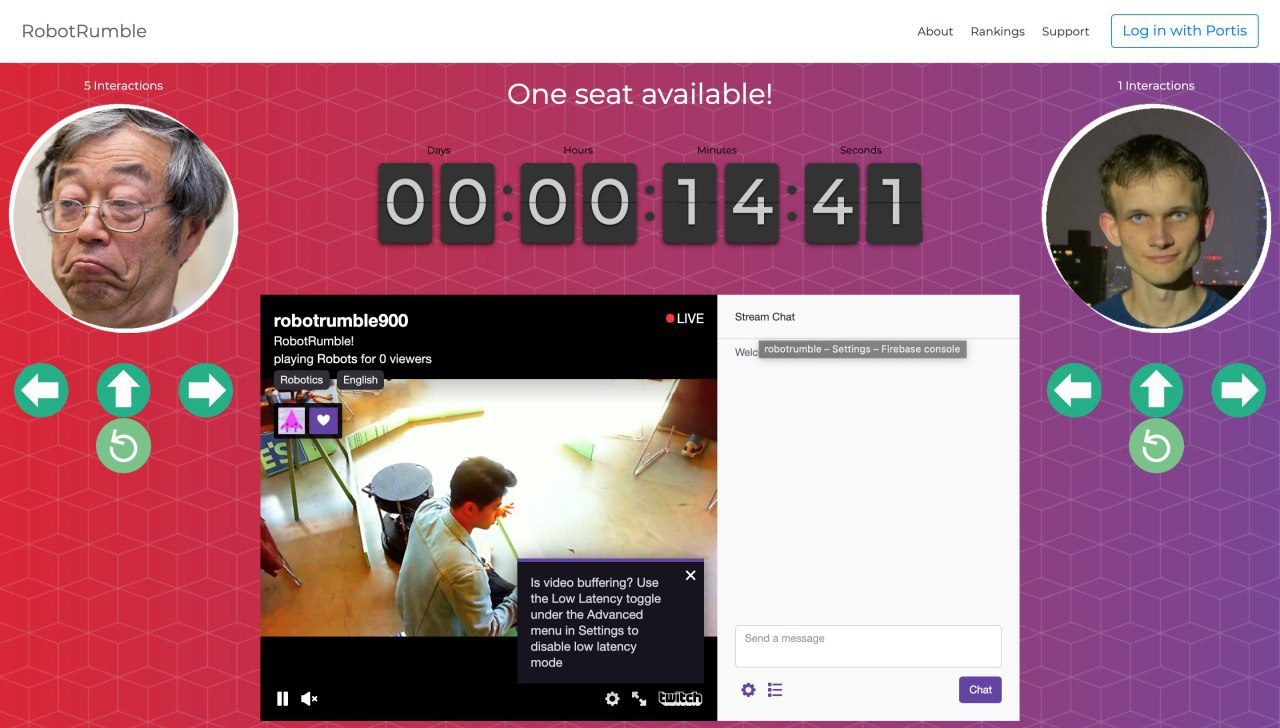The image size is (1280, 728).
Task: Click the right player's right arrow button
Action: (x=1239, y=390)
